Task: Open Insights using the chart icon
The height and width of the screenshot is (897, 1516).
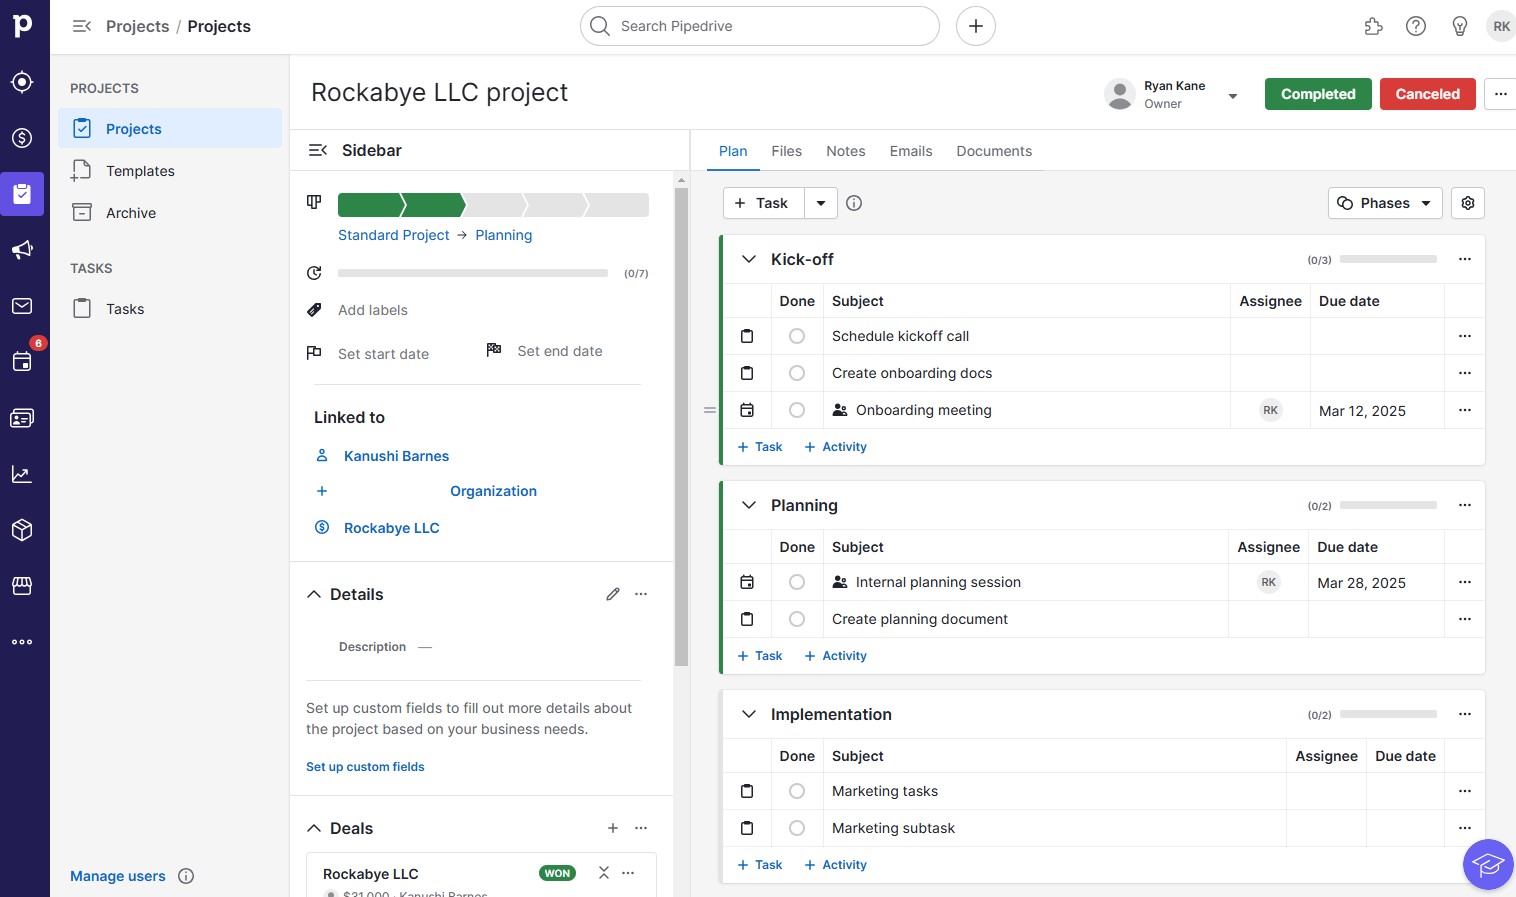Action: 22,474
